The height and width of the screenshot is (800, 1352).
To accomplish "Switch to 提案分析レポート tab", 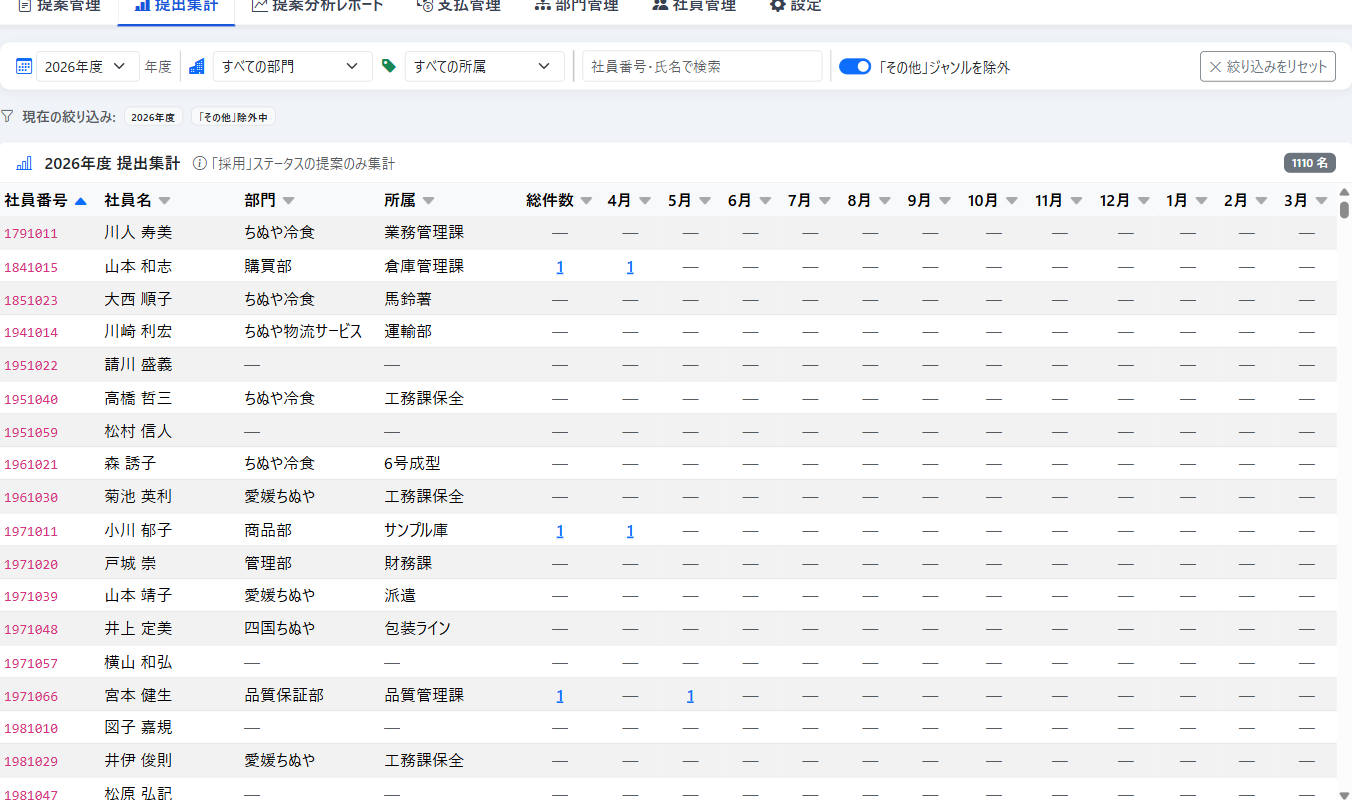I will (x=317, y=6).
